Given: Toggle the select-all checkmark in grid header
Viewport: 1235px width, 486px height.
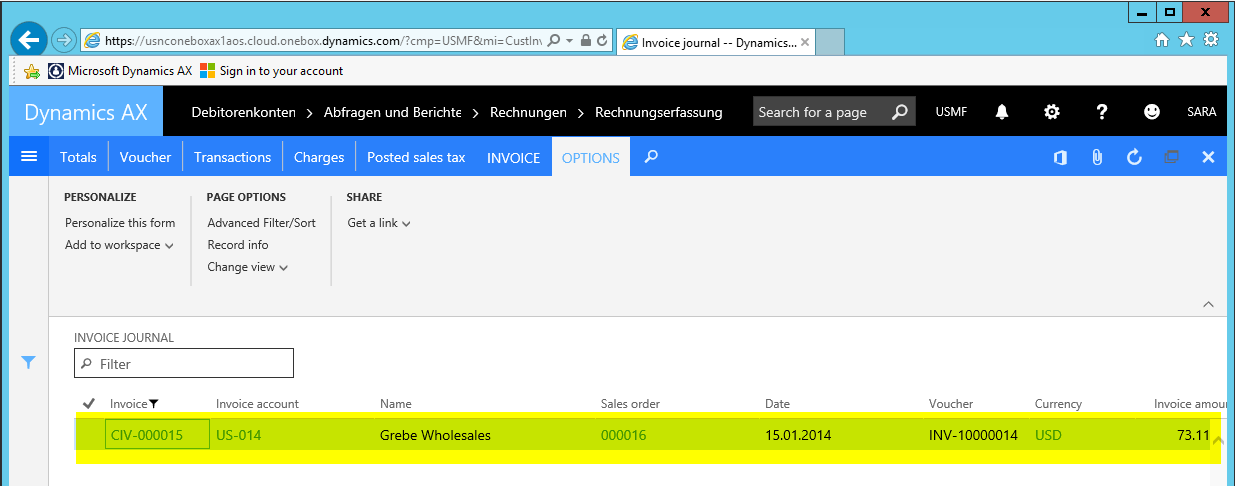Looking at the screenshot, I should tap(88, 404).
